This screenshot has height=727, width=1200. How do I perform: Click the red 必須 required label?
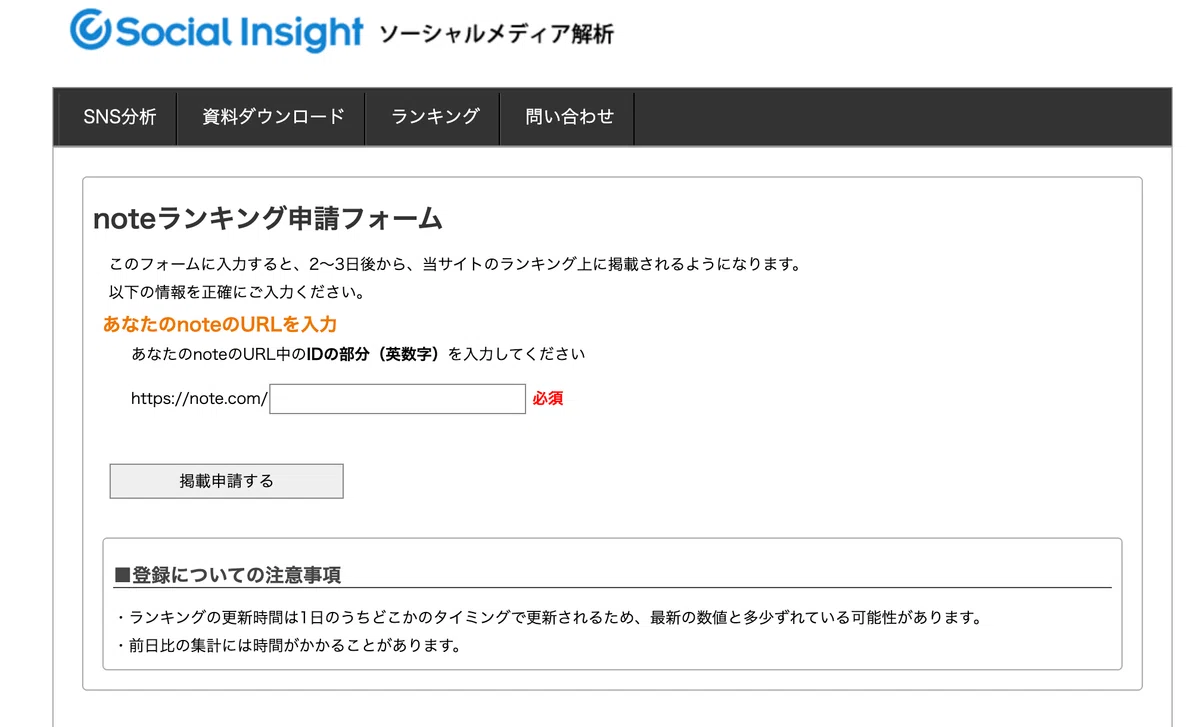pos(548,398)
